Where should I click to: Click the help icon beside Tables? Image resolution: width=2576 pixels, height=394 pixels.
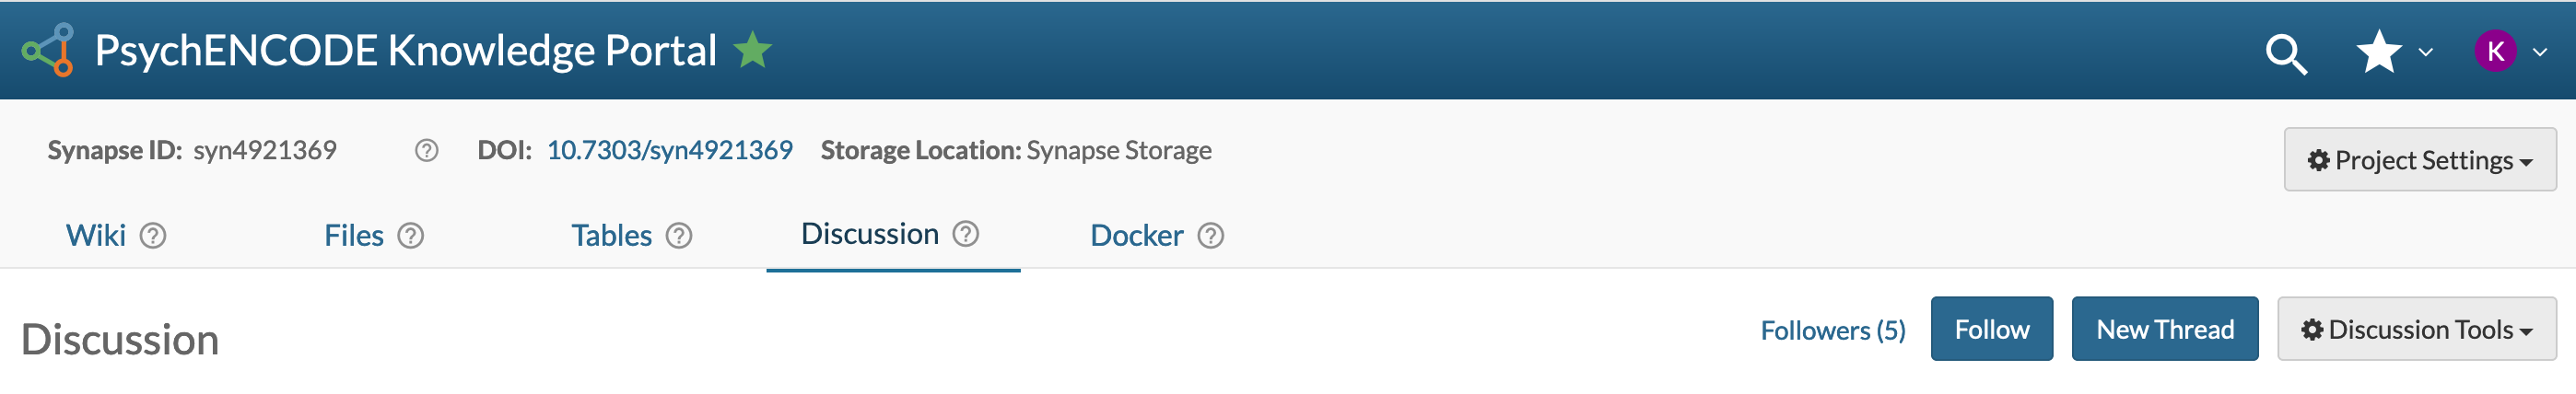coord(679,236)
